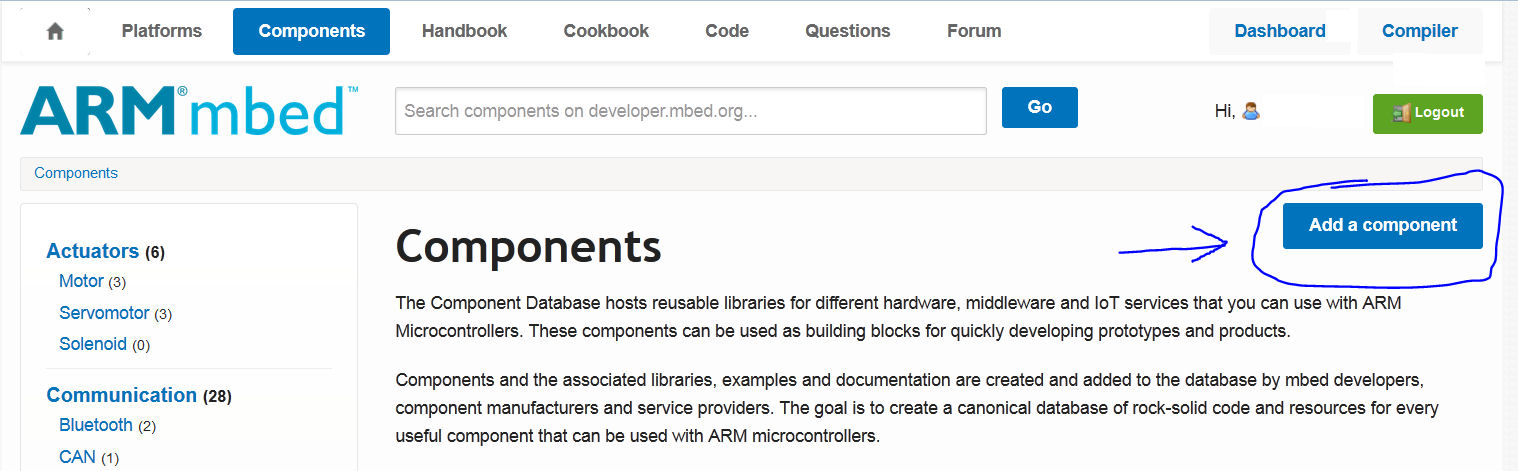
Task: Click the search components input field
Action: (690, 111)
